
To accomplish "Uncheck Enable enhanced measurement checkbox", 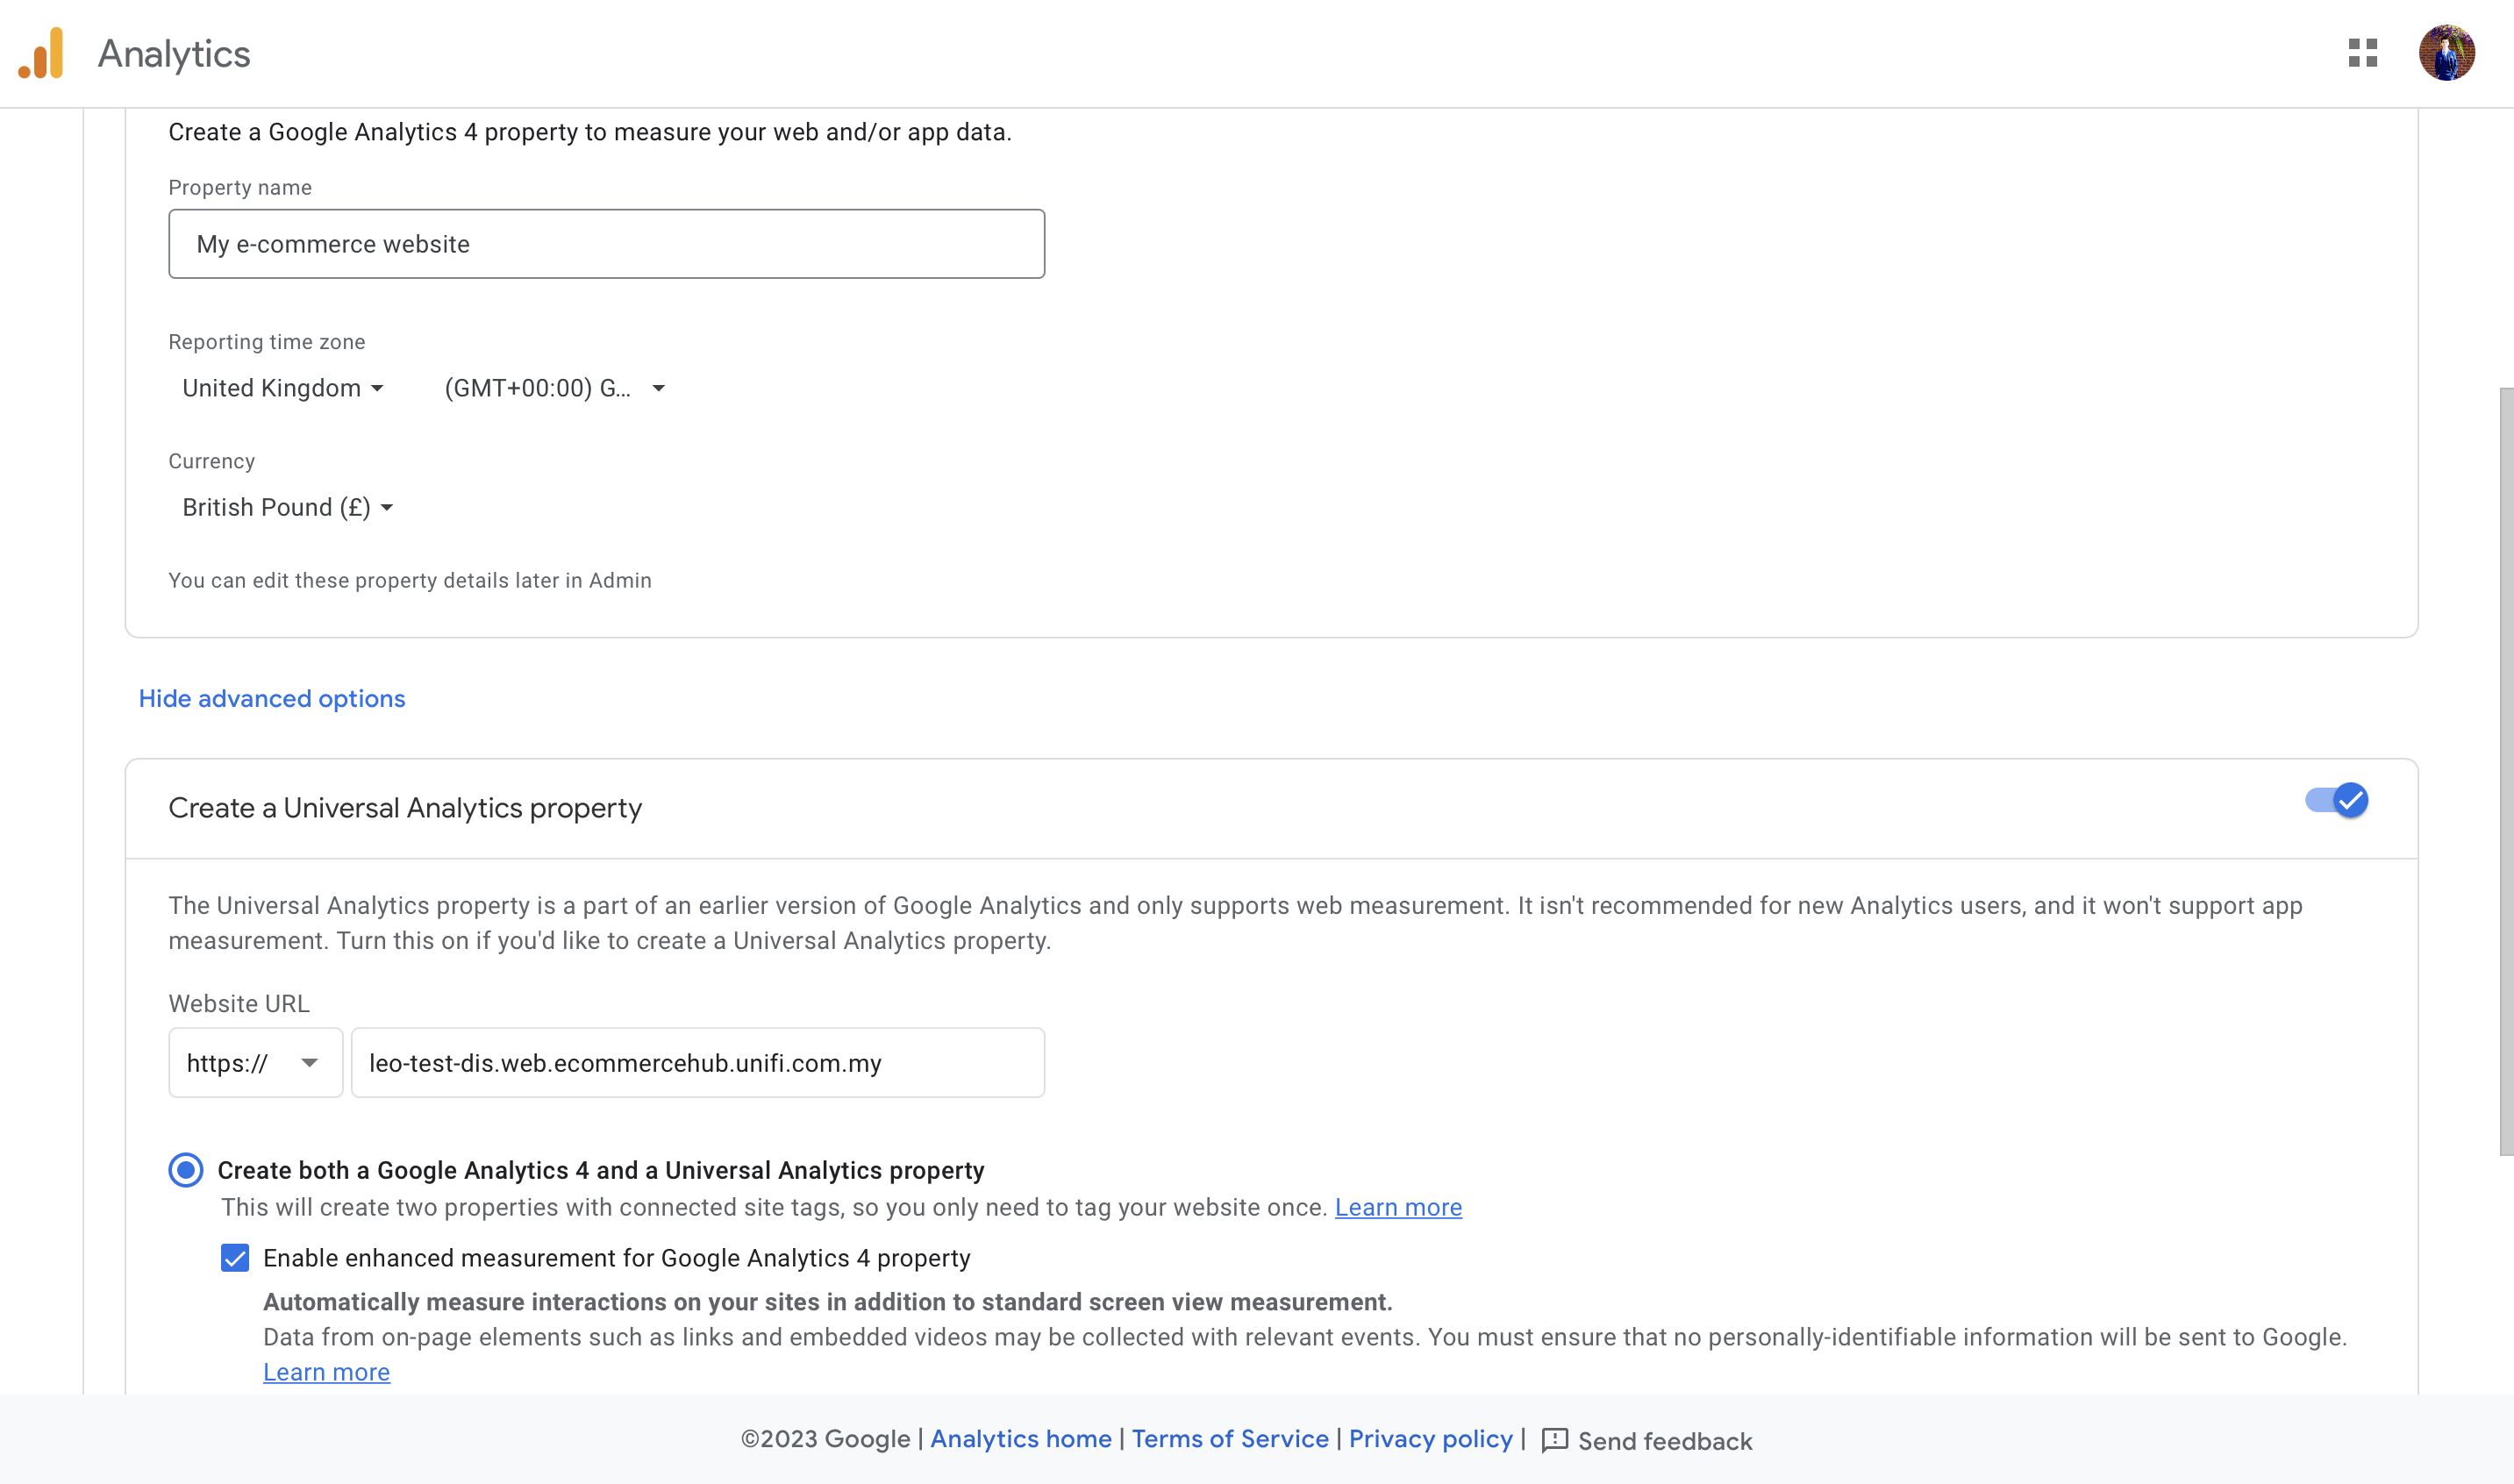I will click(x=235, y=1258).
